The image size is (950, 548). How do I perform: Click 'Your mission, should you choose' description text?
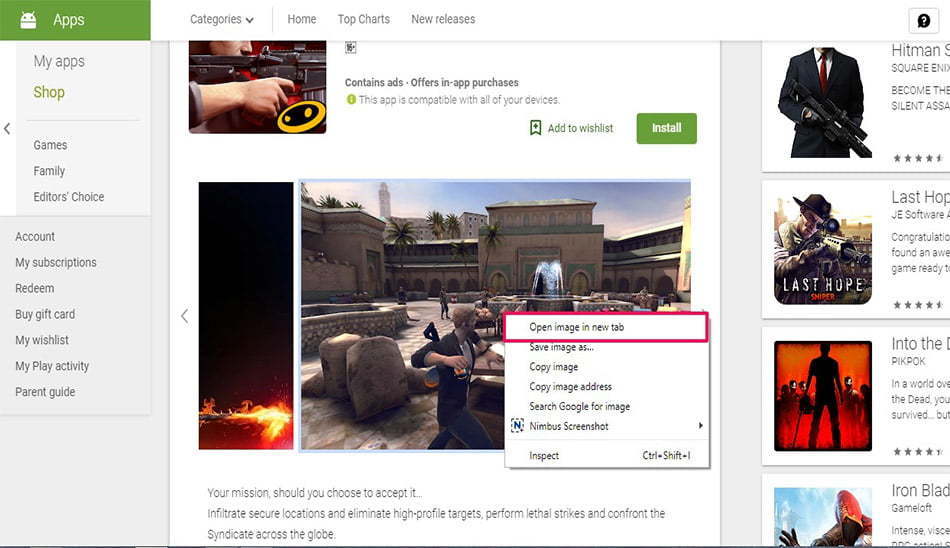point(314,493)
